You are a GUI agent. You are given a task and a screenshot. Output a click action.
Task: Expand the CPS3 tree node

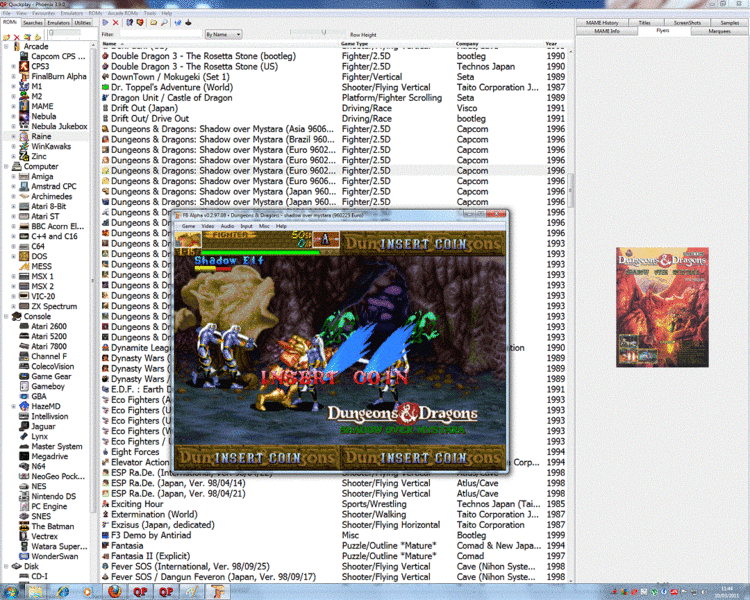click(14, 67)
